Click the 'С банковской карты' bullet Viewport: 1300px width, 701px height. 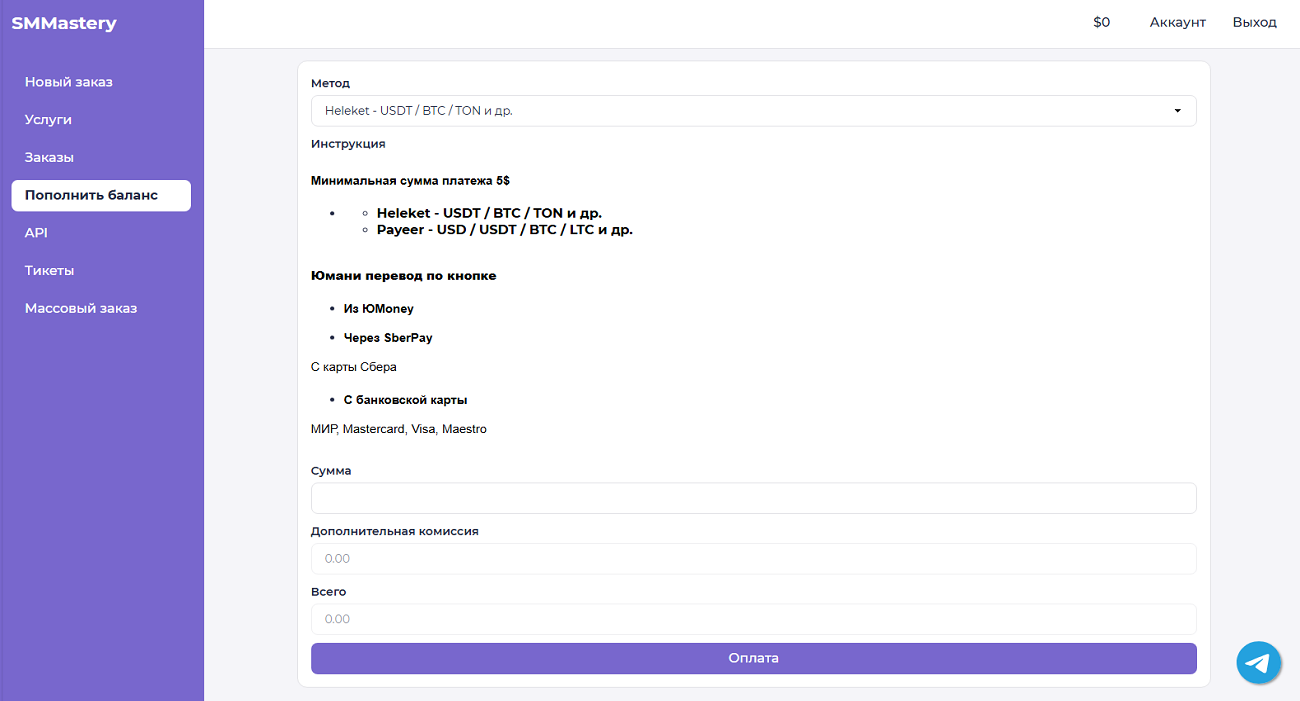tap(405, 400)
